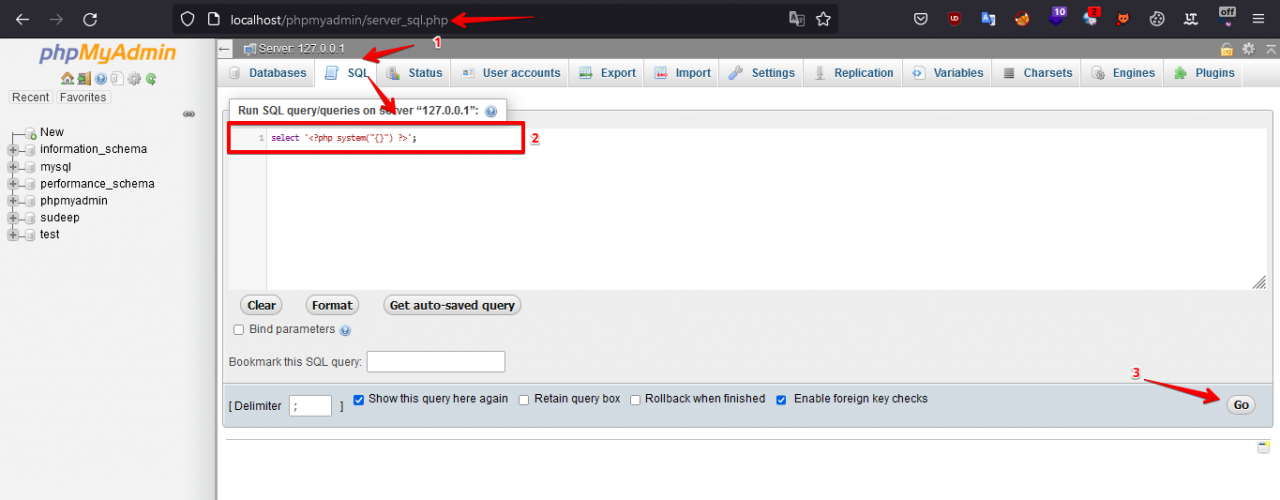Click the green reload navigation icon
Image resolution: width=1280 pixels, height=500 pixels.
point(151,79)
